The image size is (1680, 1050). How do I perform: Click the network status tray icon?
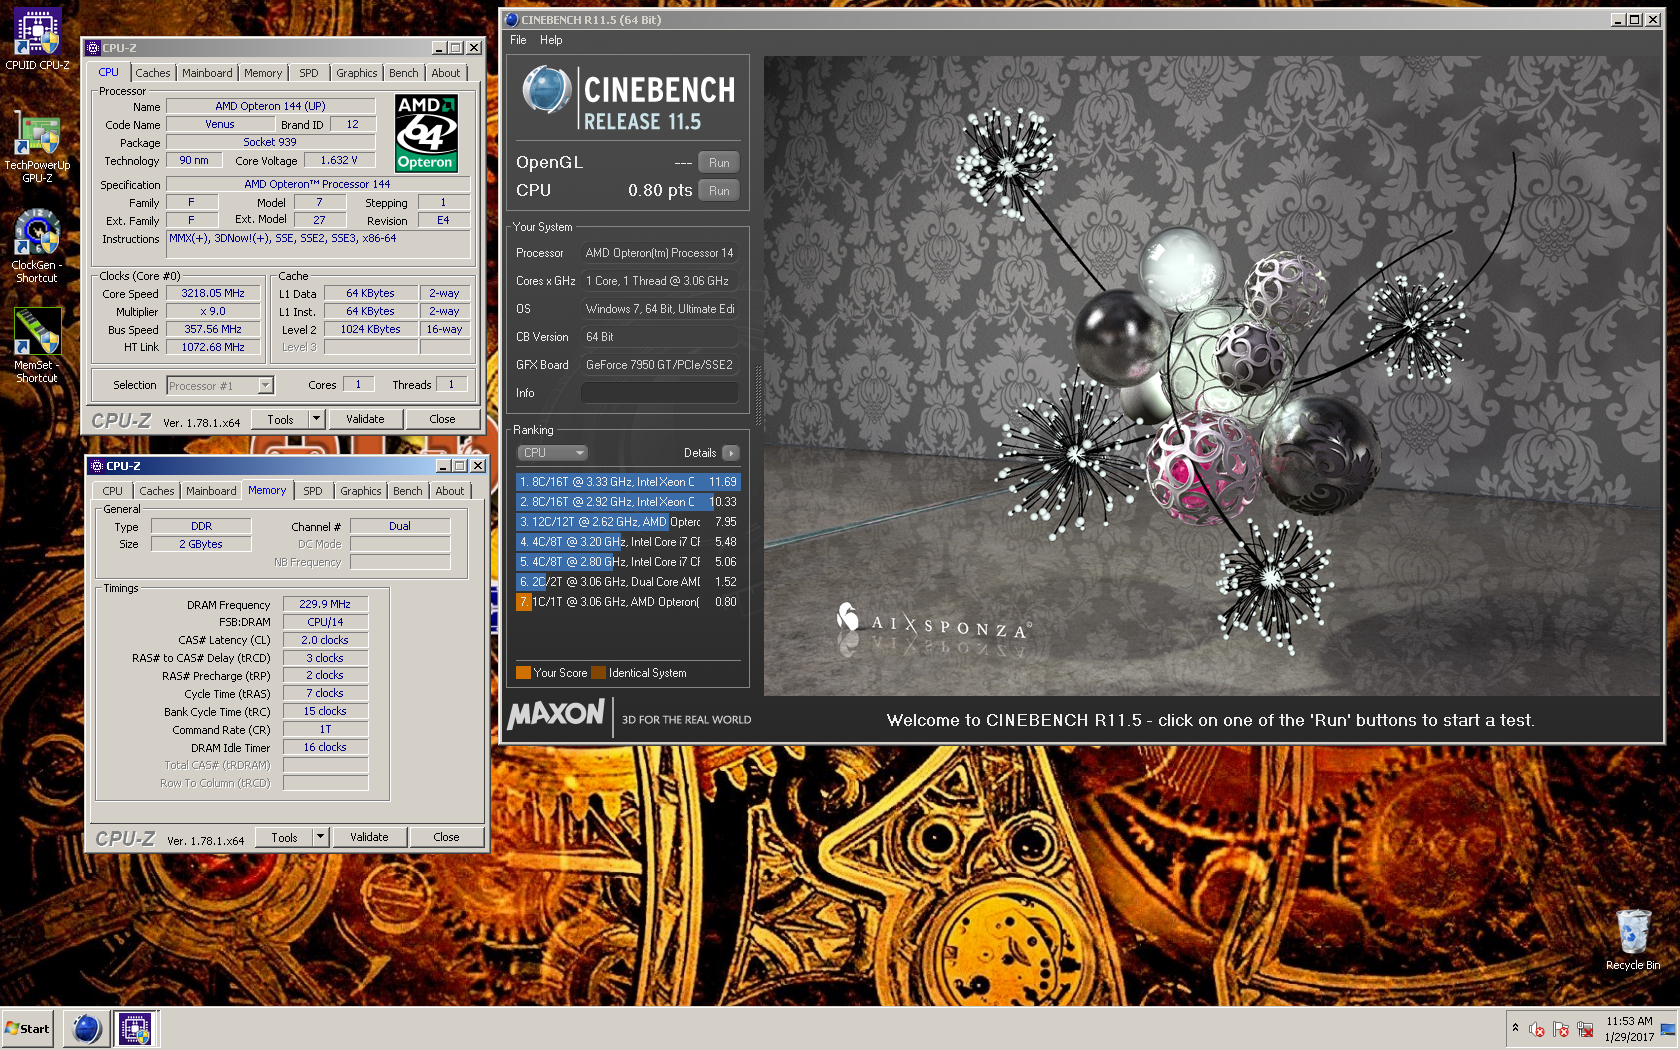click(x=1585, y=1029)
